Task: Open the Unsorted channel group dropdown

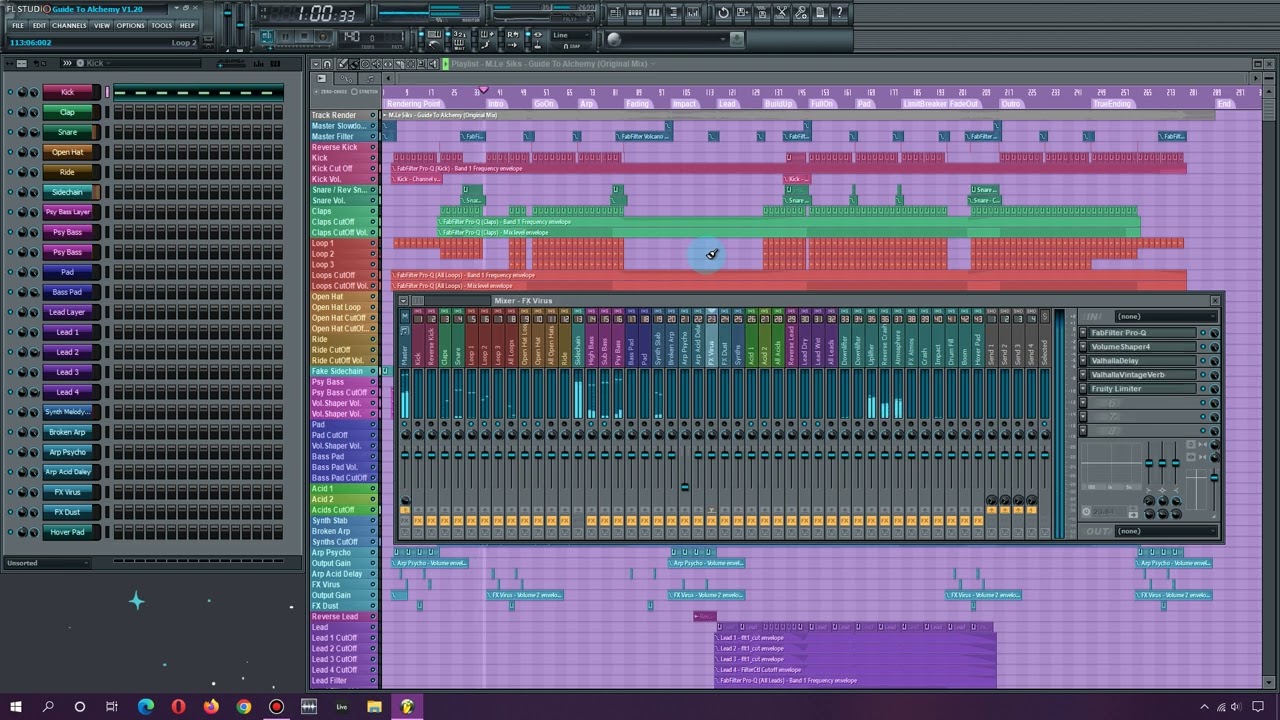Action: tap(47, 563)
